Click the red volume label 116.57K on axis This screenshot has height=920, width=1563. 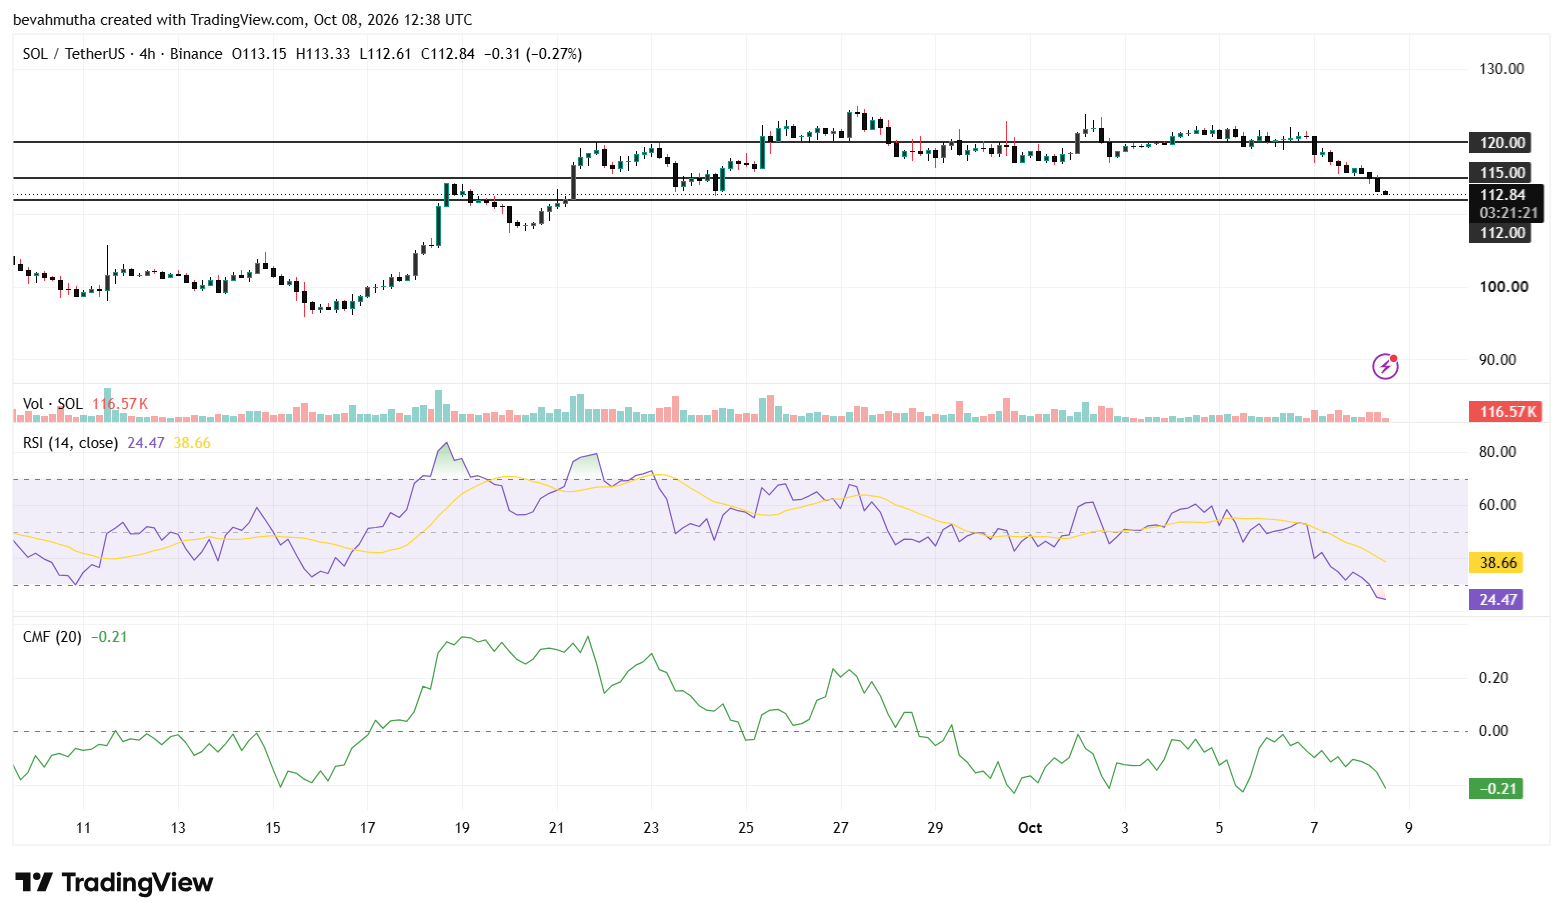[x=1505, y=411]
